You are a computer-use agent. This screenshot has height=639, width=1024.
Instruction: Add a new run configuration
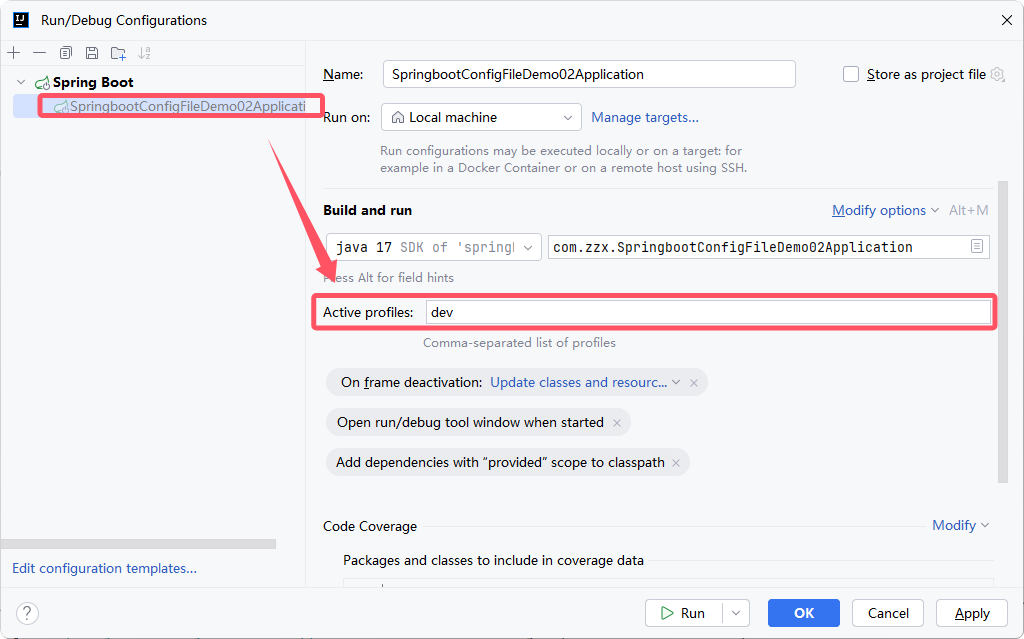[x=14, y=53]
